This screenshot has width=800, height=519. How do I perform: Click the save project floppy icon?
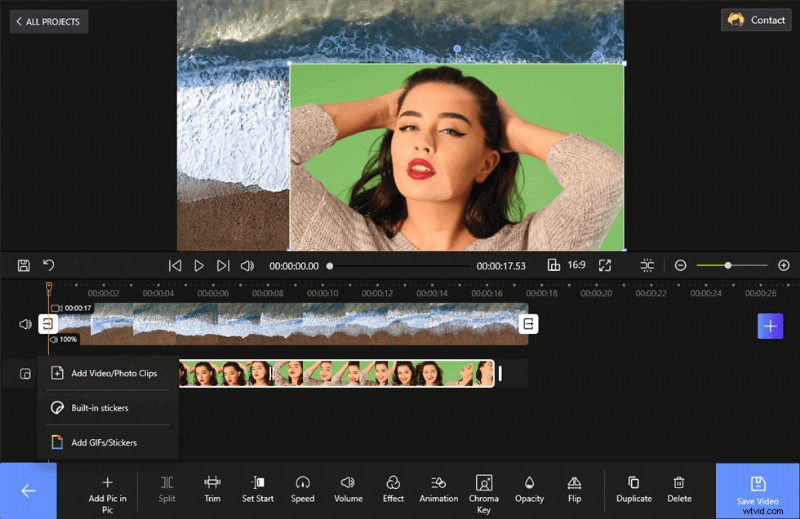click(x=23, y=265)
